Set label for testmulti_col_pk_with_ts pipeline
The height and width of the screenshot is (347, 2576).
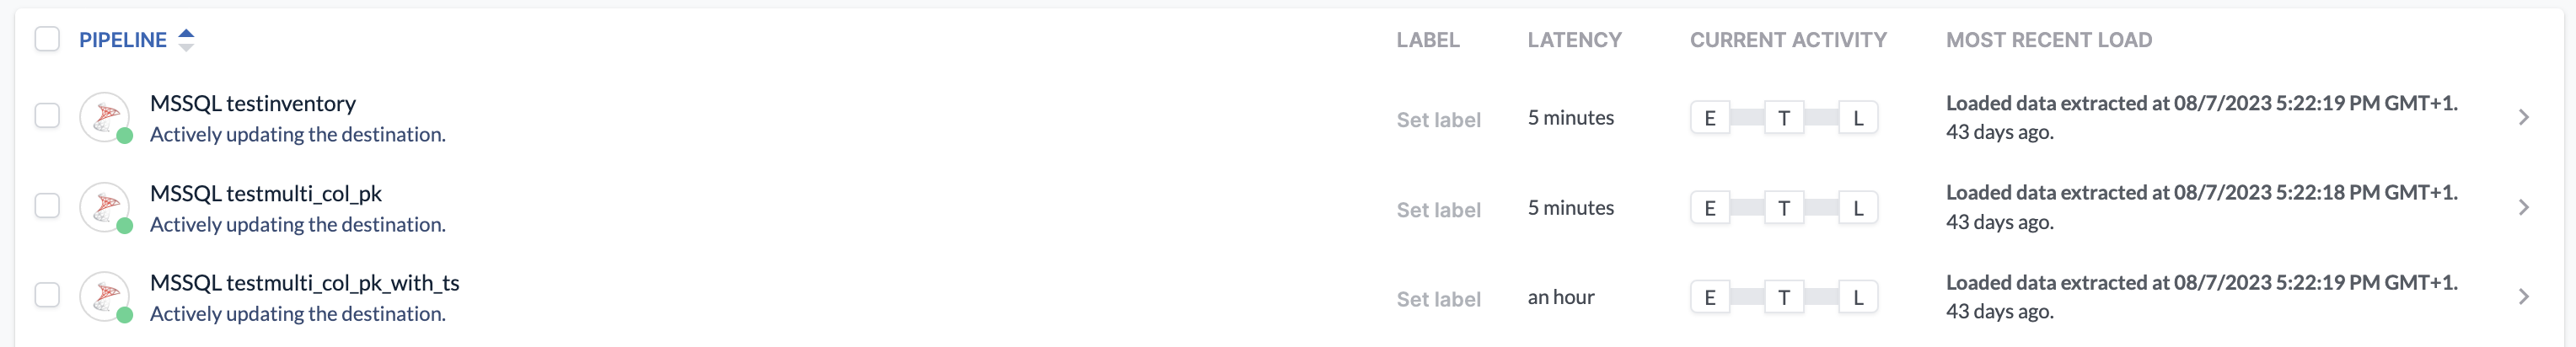pos(1438,299)
